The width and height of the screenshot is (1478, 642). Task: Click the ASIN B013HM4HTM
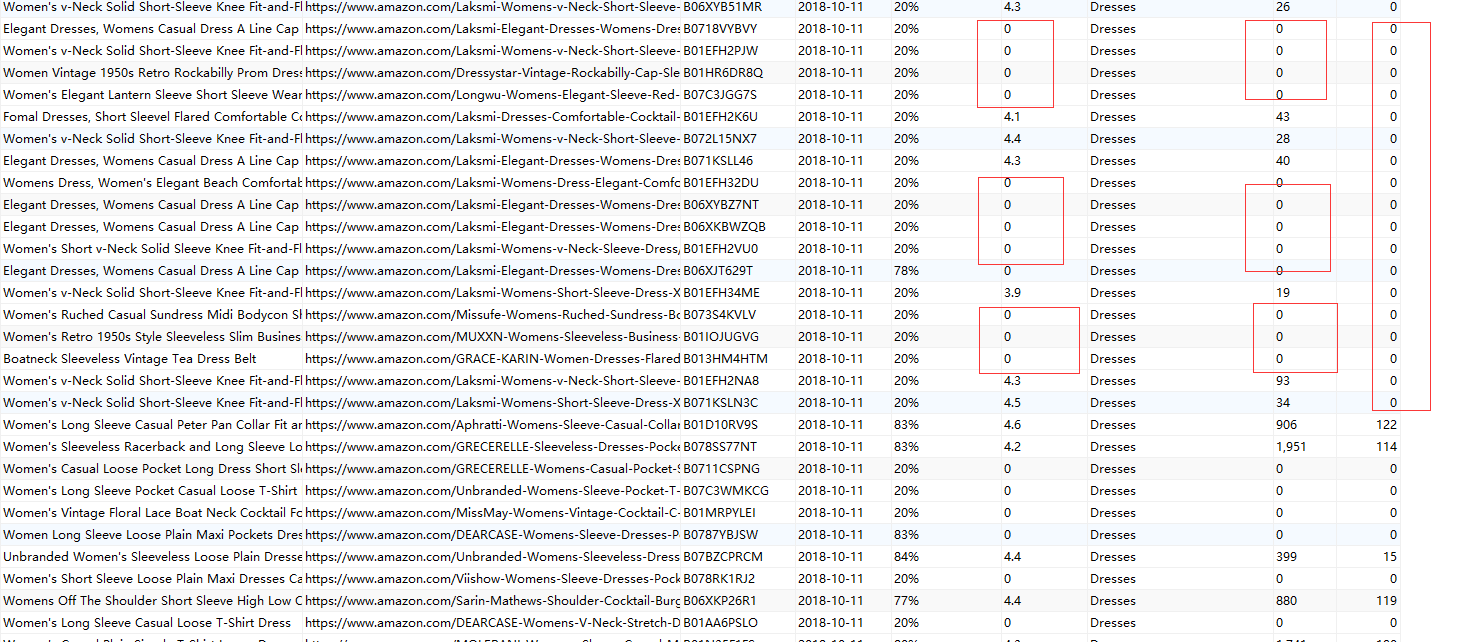[x=725, y=358]
